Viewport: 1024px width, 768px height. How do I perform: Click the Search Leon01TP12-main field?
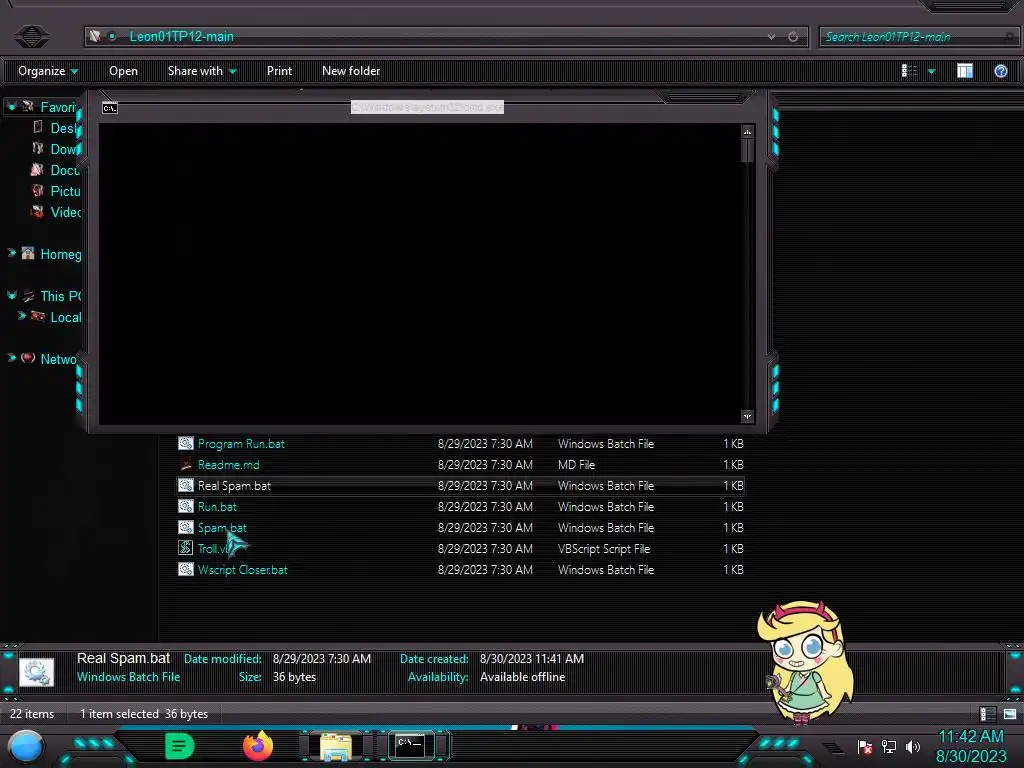coord(918,37)
